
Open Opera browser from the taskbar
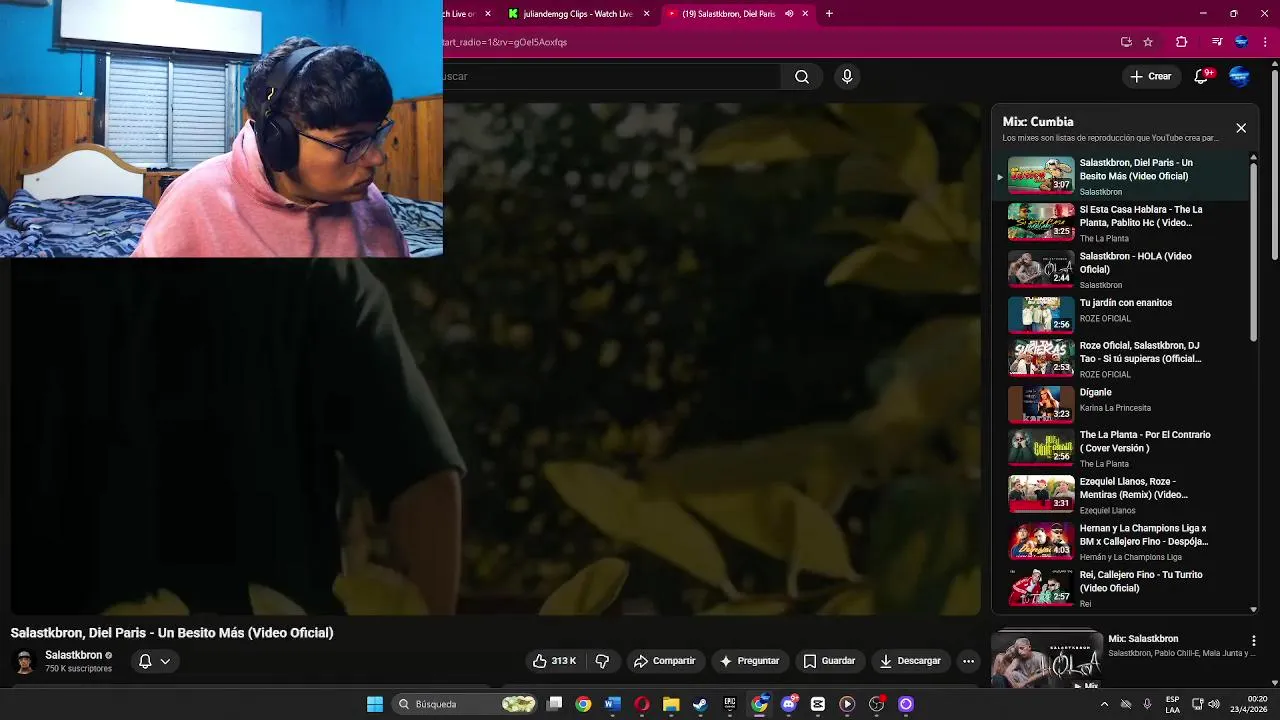(642, 704)
